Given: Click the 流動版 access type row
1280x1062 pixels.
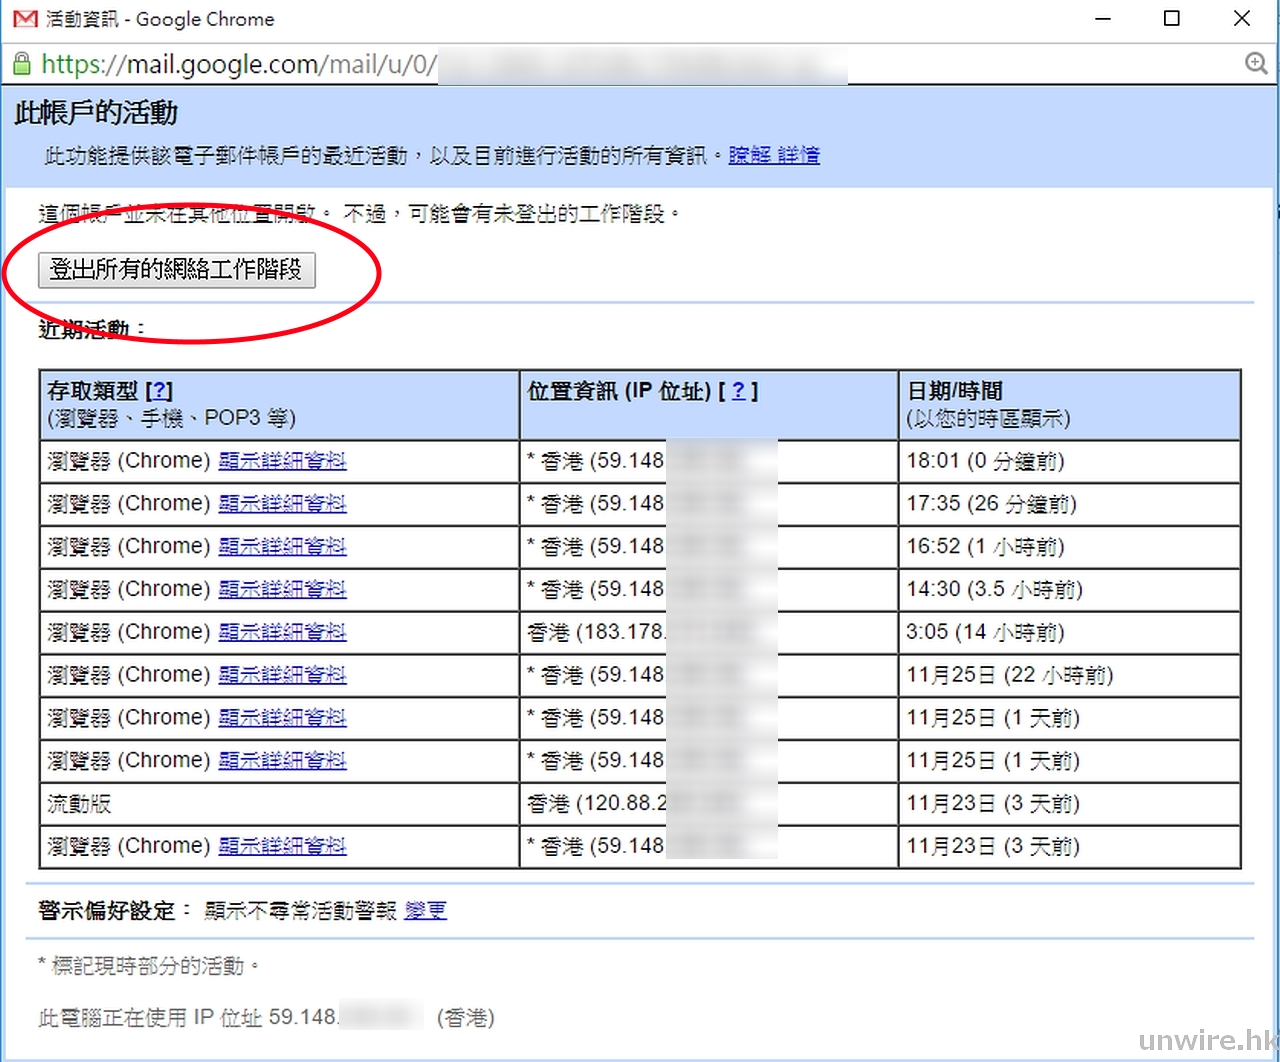Looking at the screenshot, I should point(80,804).
